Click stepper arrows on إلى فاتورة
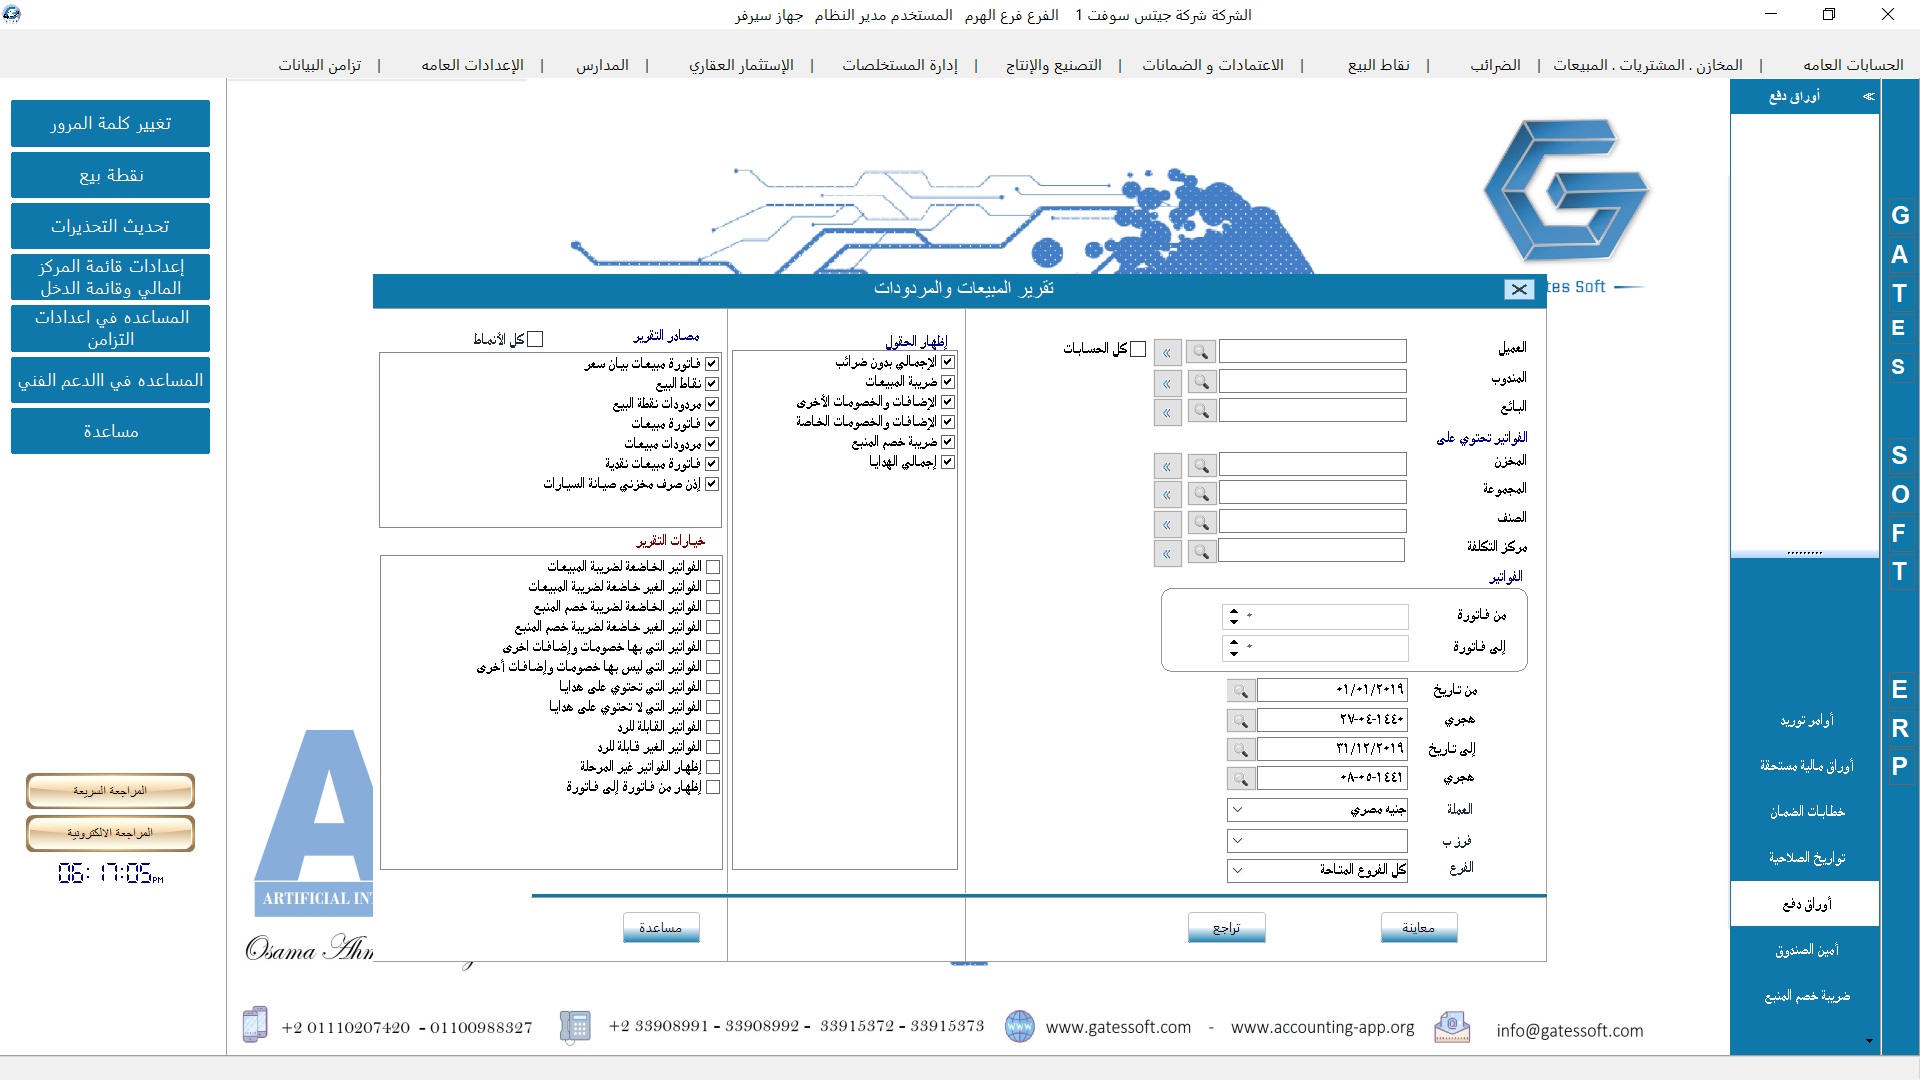Image resolution: width=1920 pixels, height=1080 pixels. coord(1233,647)
